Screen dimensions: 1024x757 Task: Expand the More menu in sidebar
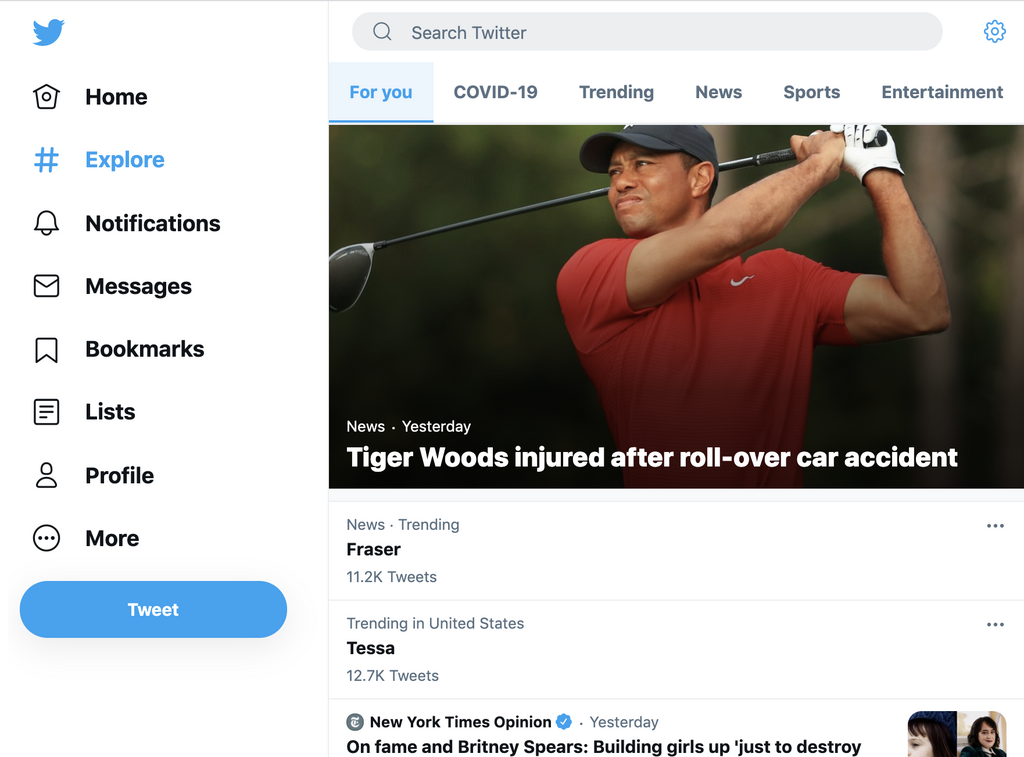(46, 538)
